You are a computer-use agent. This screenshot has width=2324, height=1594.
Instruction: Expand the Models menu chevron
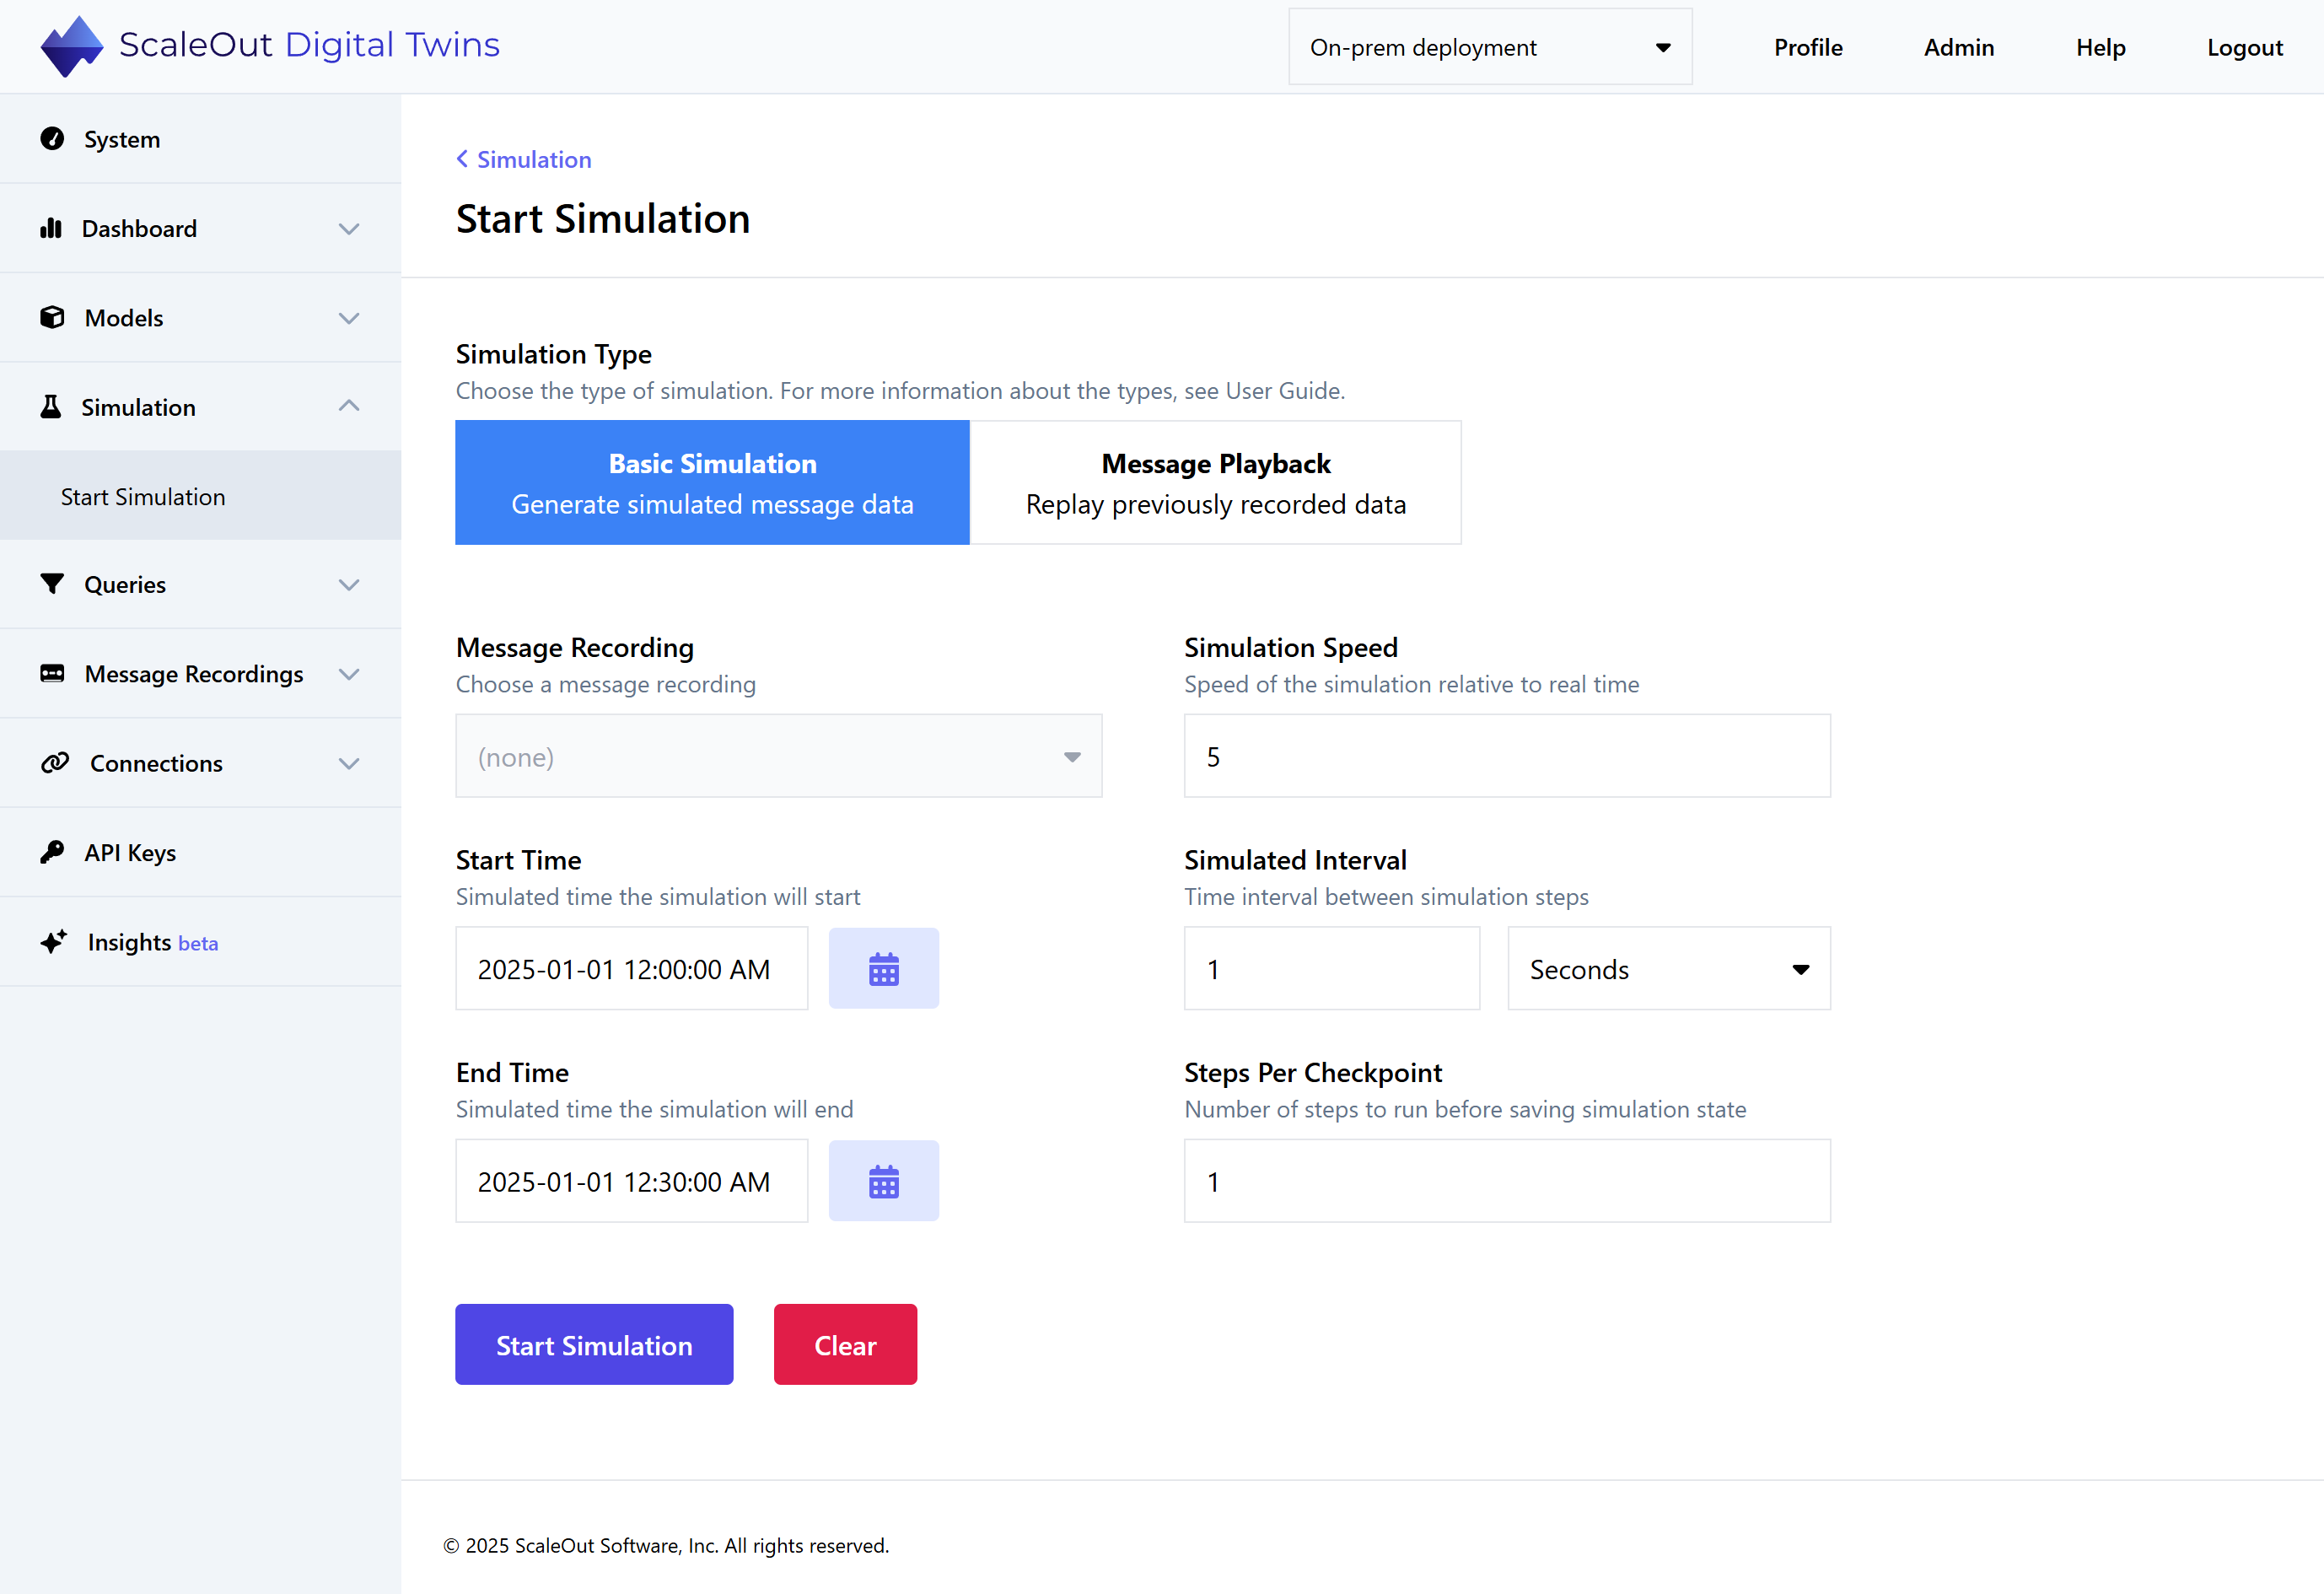(349, 318)
